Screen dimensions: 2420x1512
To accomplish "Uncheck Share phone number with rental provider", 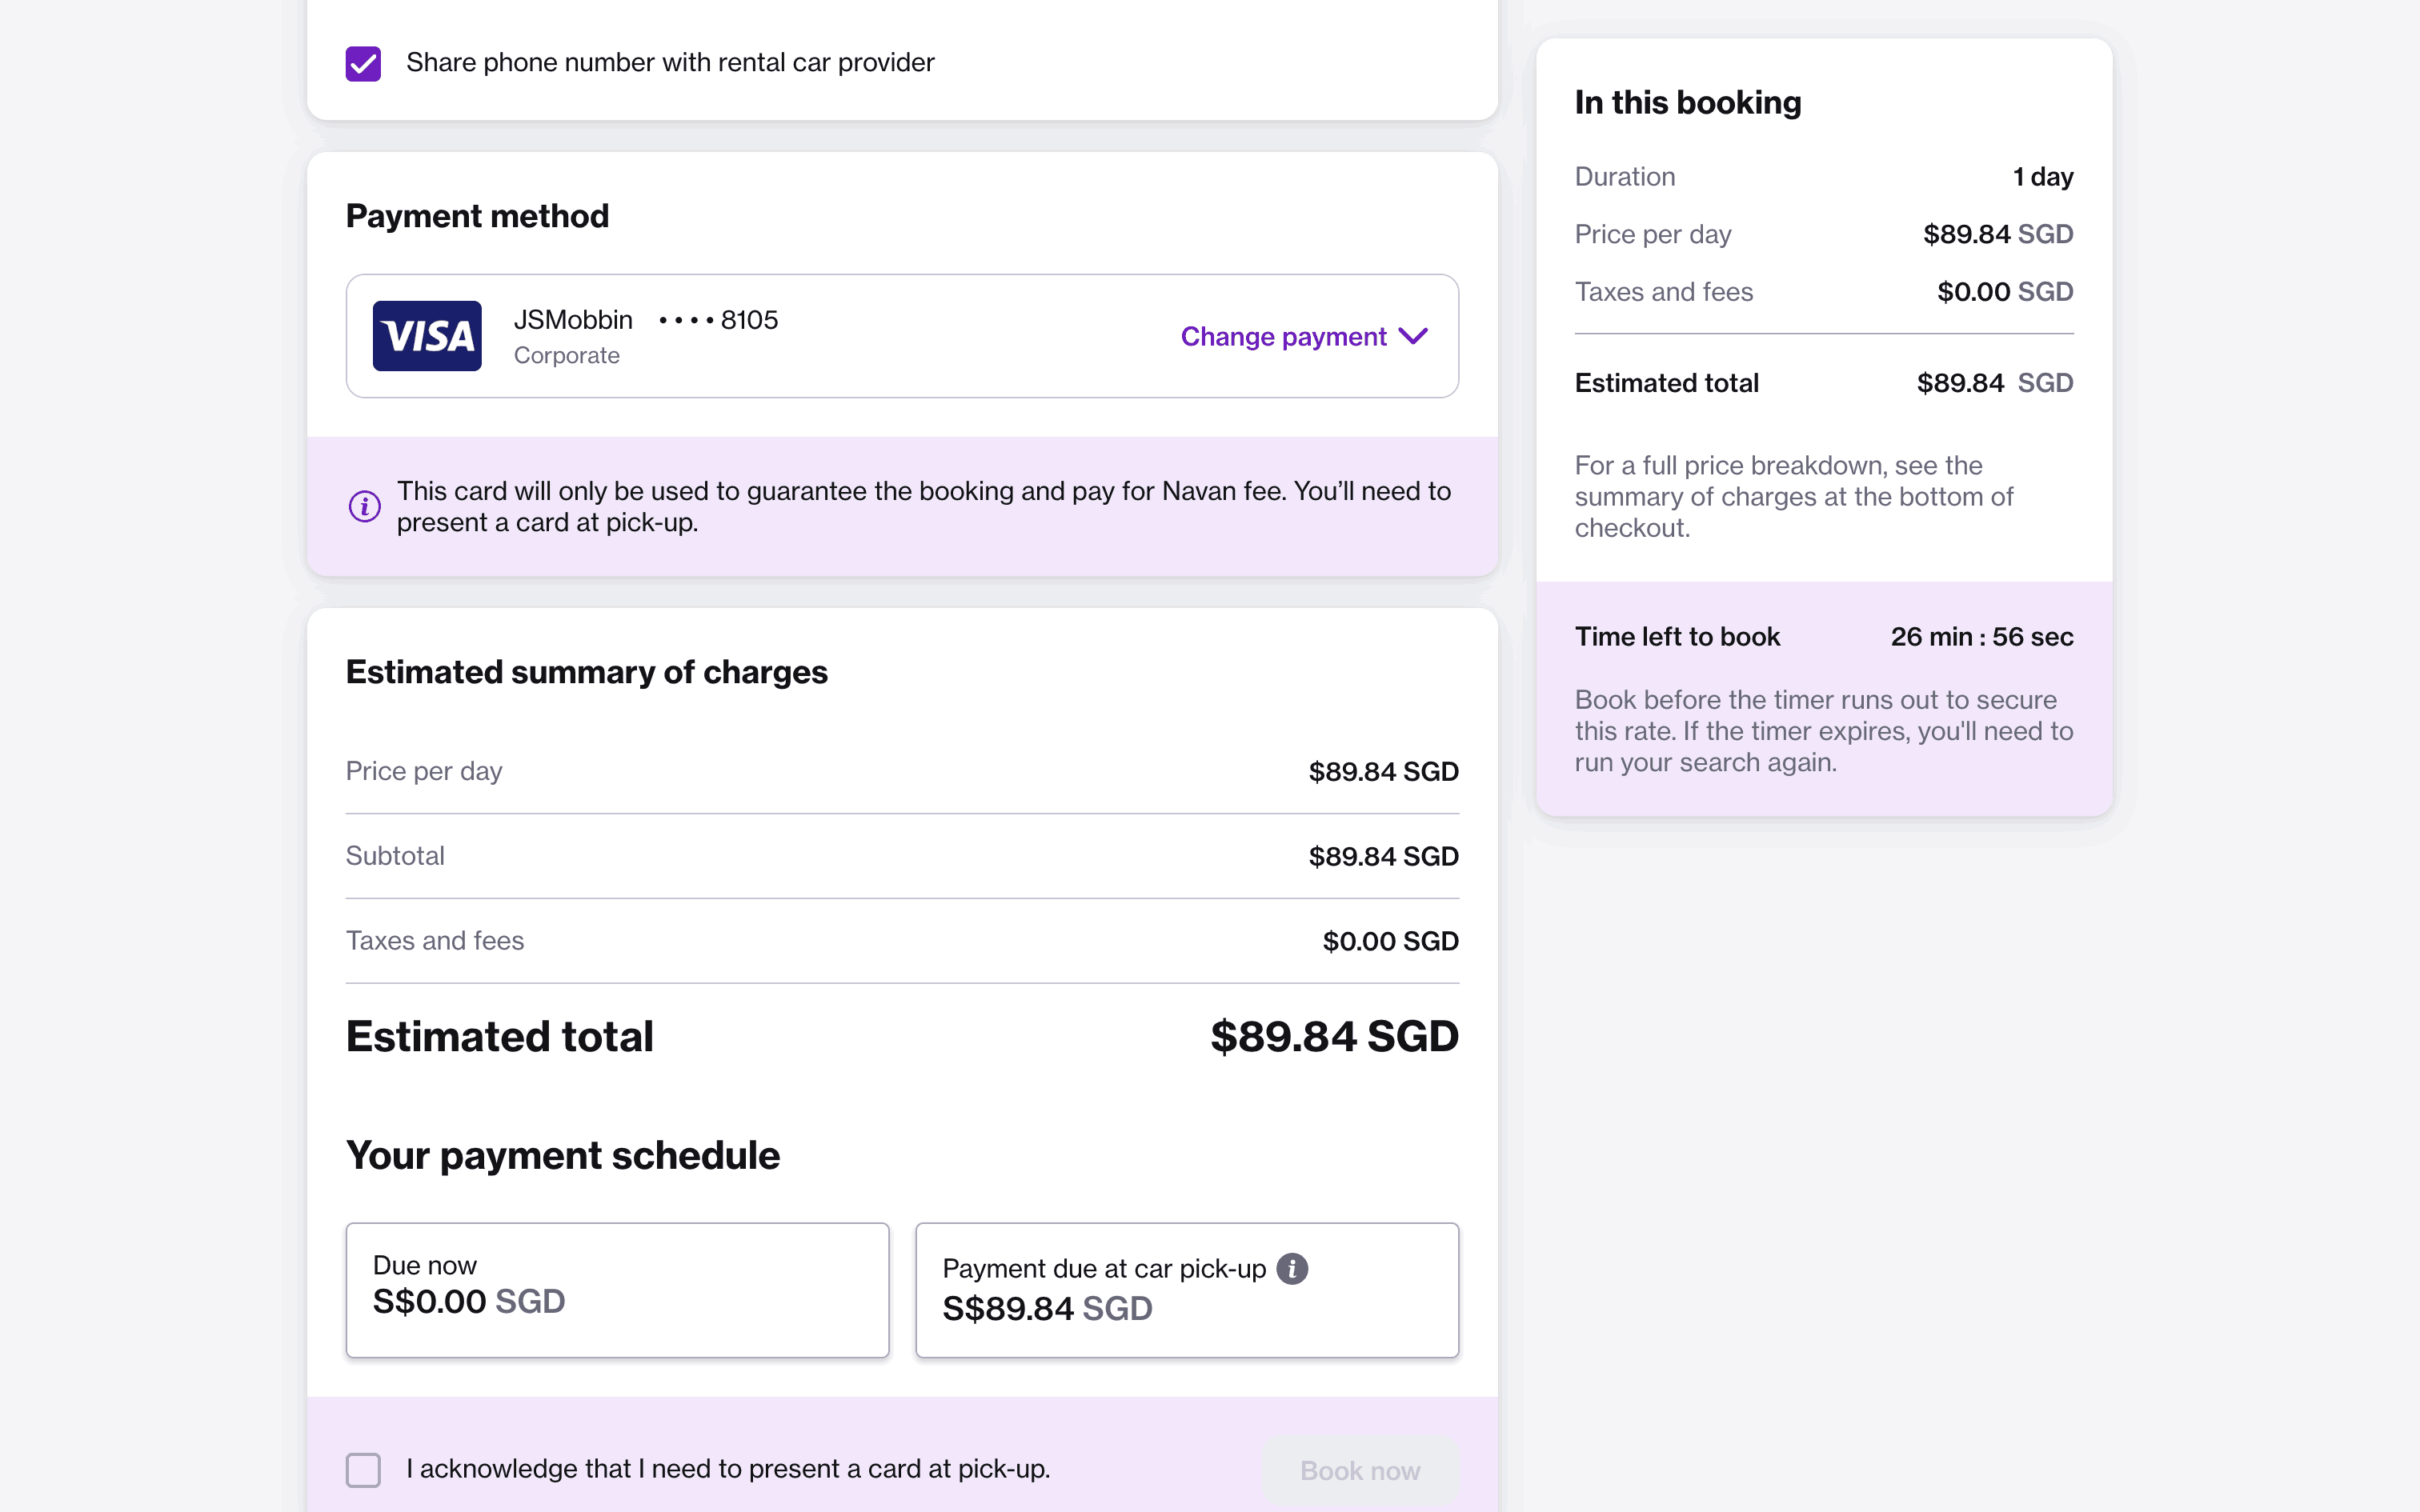I will click(x=363, y=63).
